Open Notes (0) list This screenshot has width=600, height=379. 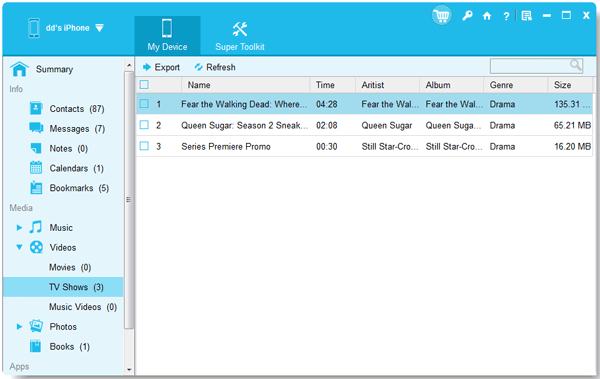tap(69, 149)
